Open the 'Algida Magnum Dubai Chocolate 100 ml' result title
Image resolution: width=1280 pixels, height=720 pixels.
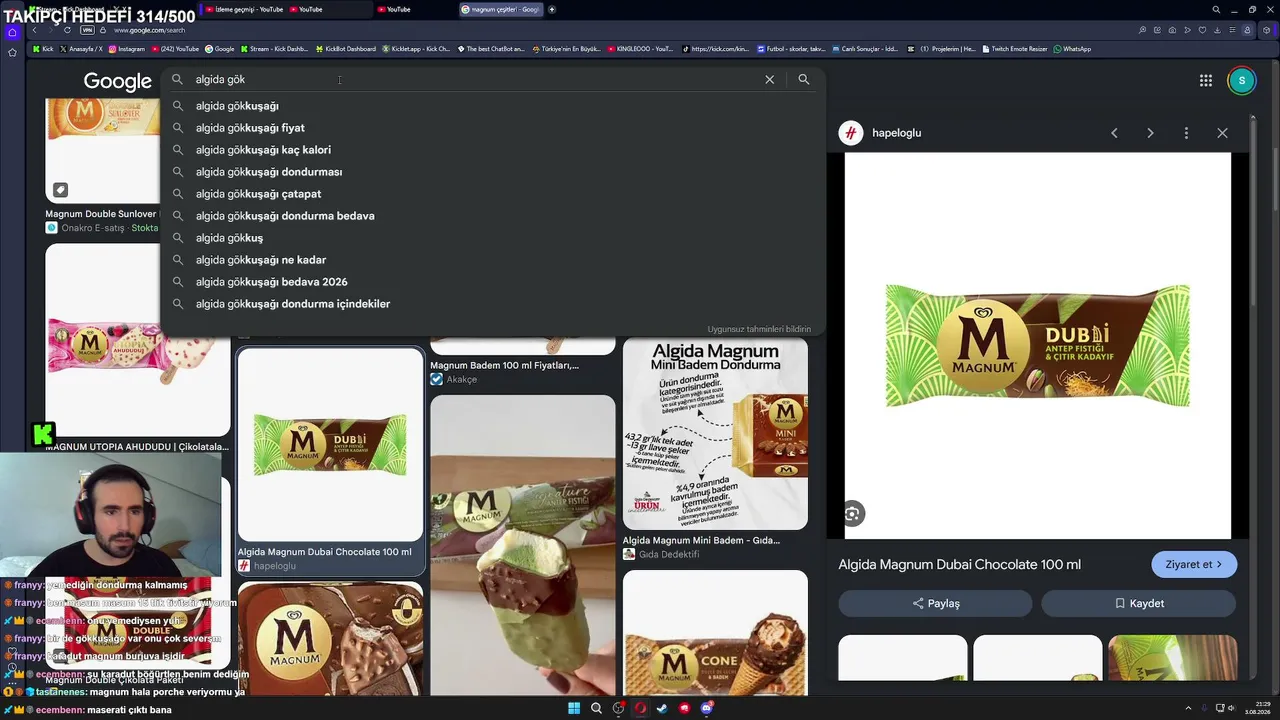coord(325,552)
